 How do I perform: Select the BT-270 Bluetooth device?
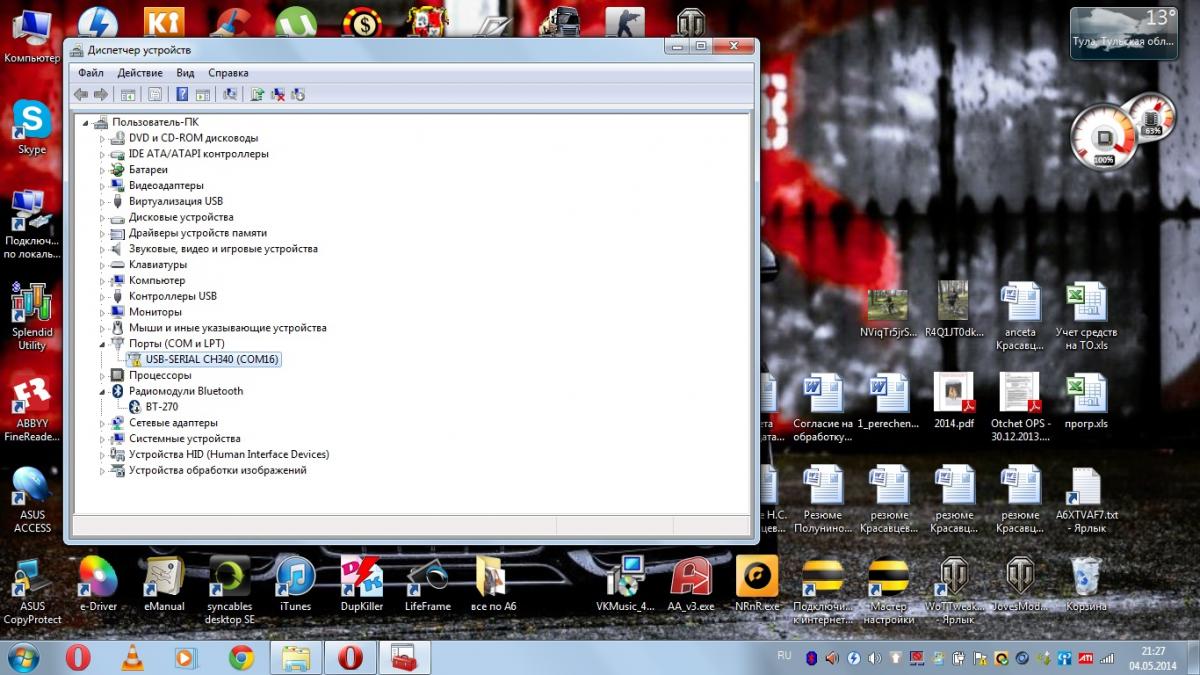pyautogui.click(x=152, y=407)
